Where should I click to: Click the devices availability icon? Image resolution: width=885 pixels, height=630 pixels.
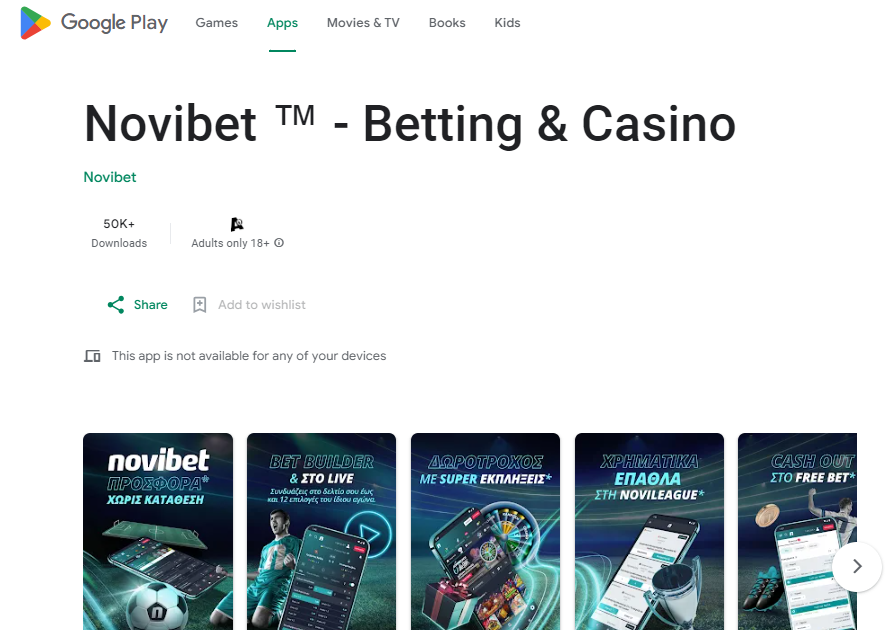tap(93, 356)
